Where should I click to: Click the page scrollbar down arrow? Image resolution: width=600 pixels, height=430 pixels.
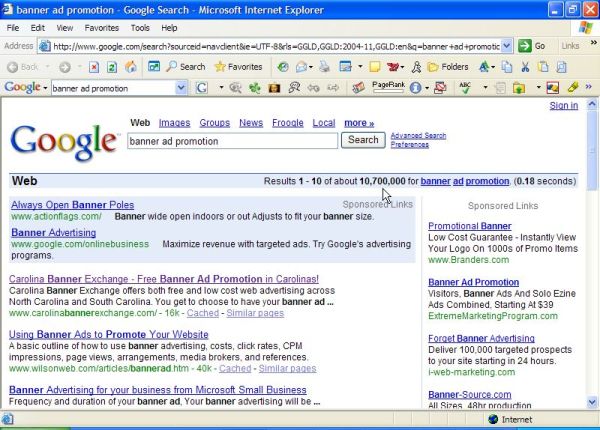592,402
